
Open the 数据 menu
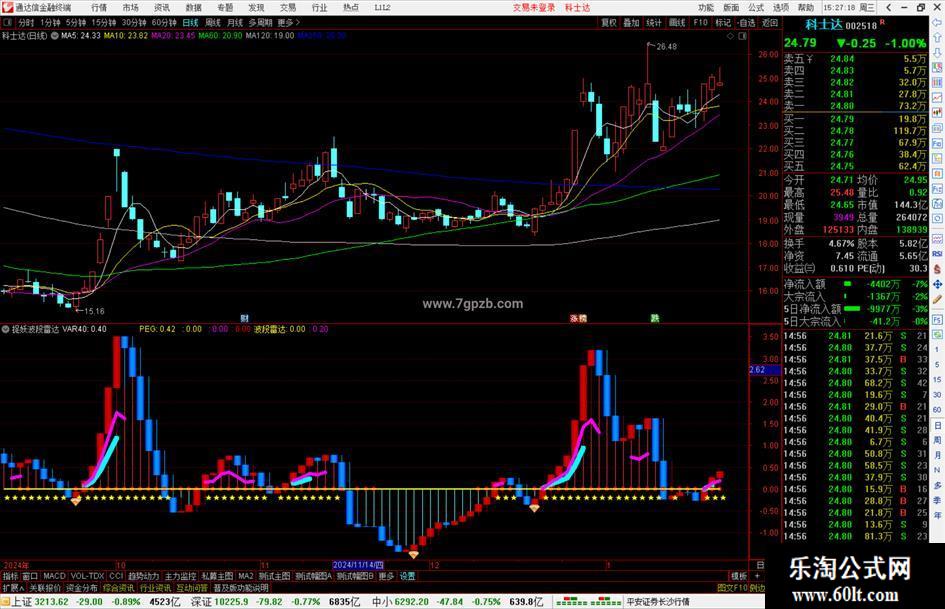[x=193, y=7]
